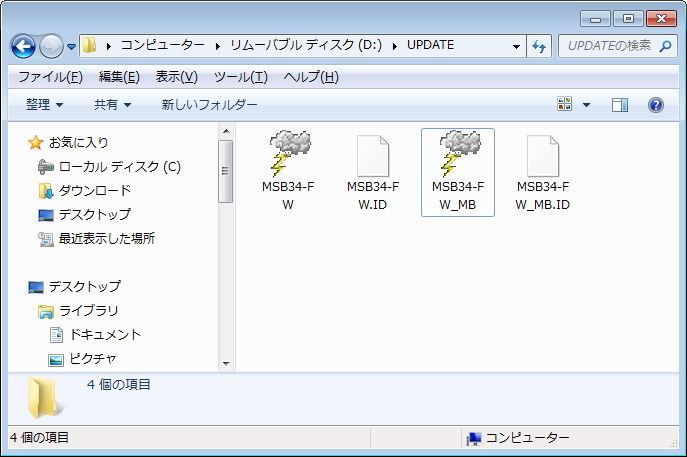Select the MSB34-FW_MB.ID file icon

[543, 156]
